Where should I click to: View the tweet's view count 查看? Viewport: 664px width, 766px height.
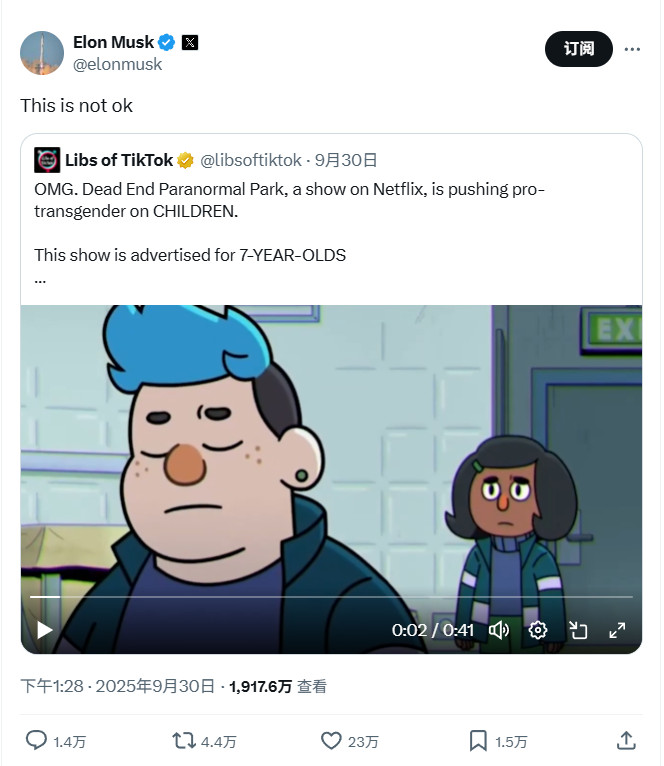(278, 686)
